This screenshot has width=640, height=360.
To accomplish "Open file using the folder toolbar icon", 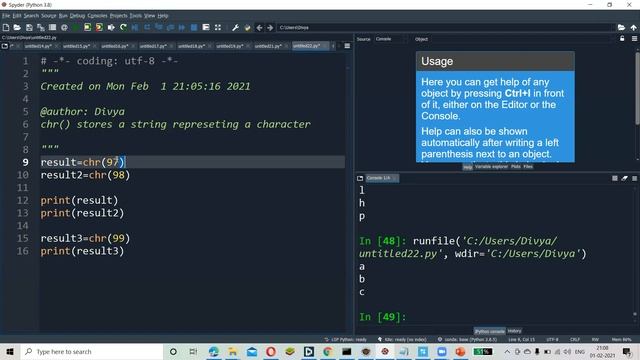I will 17,27.
